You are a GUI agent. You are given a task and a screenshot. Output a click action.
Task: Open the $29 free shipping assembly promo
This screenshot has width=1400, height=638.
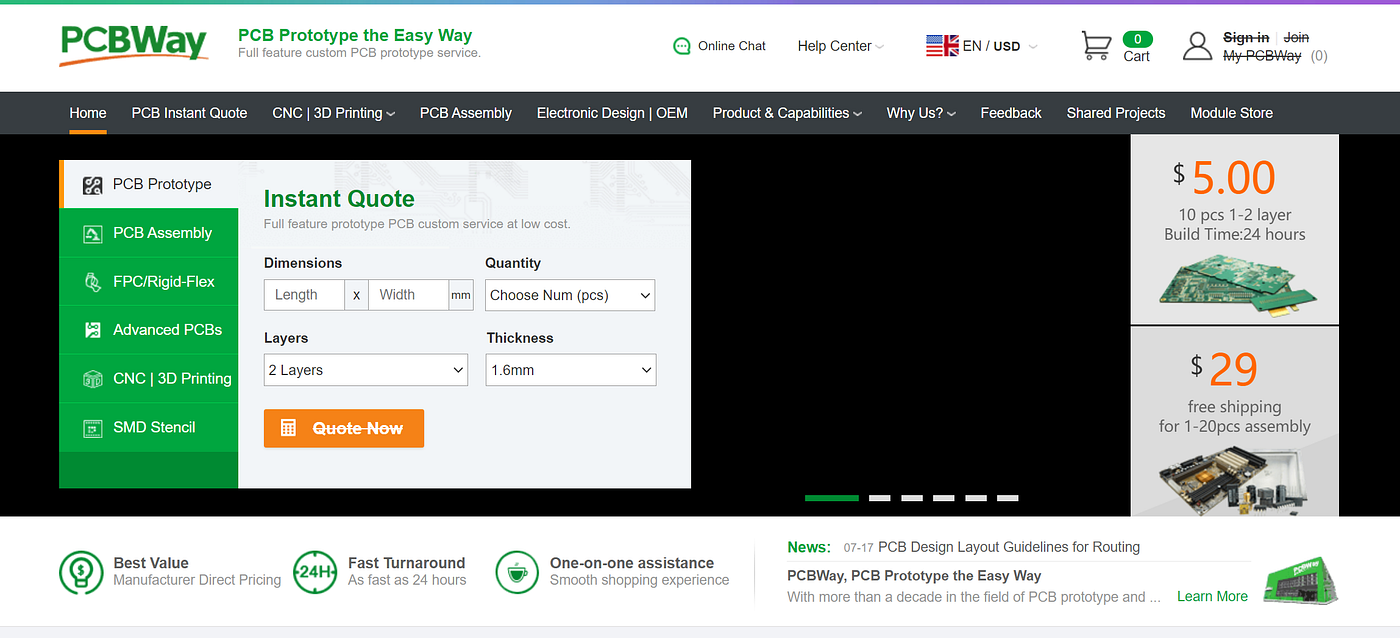[1234, 421]
